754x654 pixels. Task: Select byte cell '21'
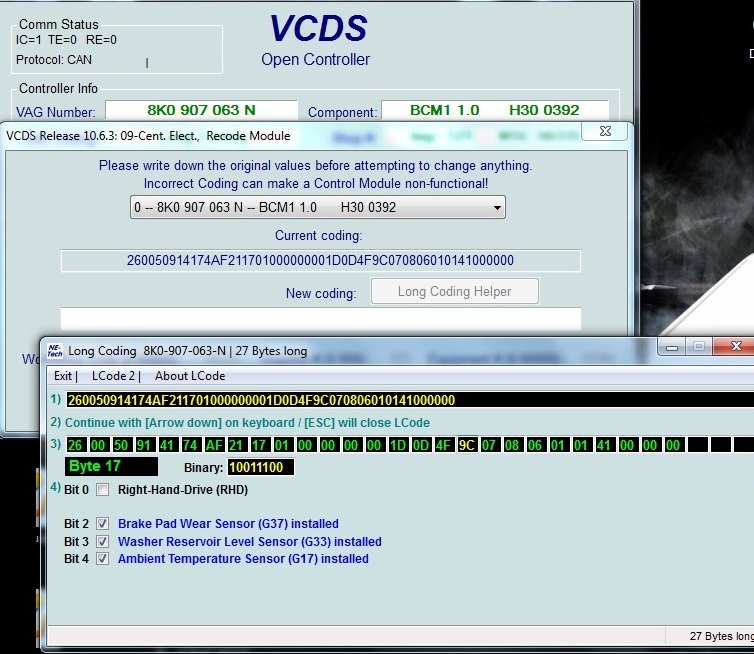236,445
